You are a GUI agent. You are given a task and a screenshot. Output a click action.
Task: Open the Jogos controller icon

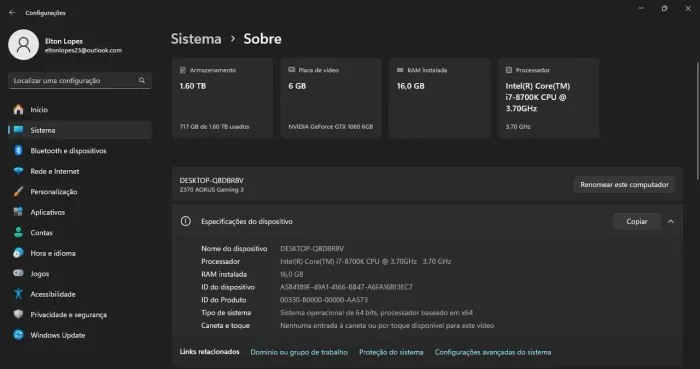pyautogui.click(x=18, y=273)
